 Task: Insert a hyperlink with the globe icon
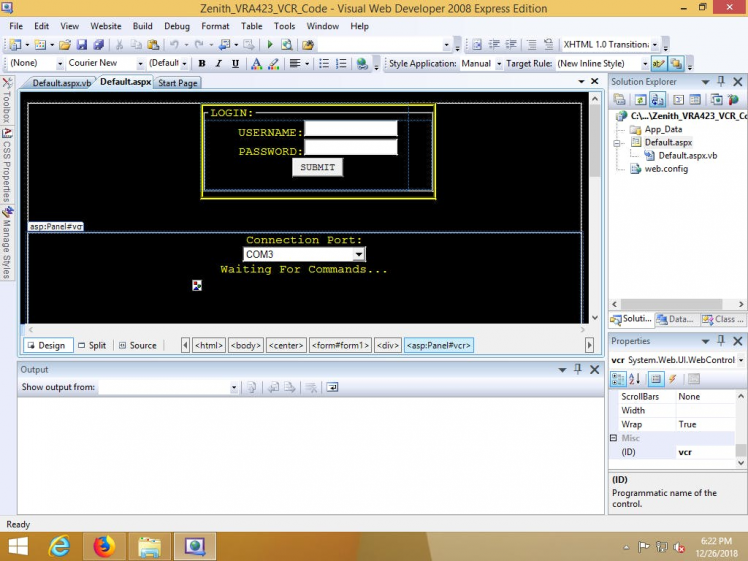(361, 64)
